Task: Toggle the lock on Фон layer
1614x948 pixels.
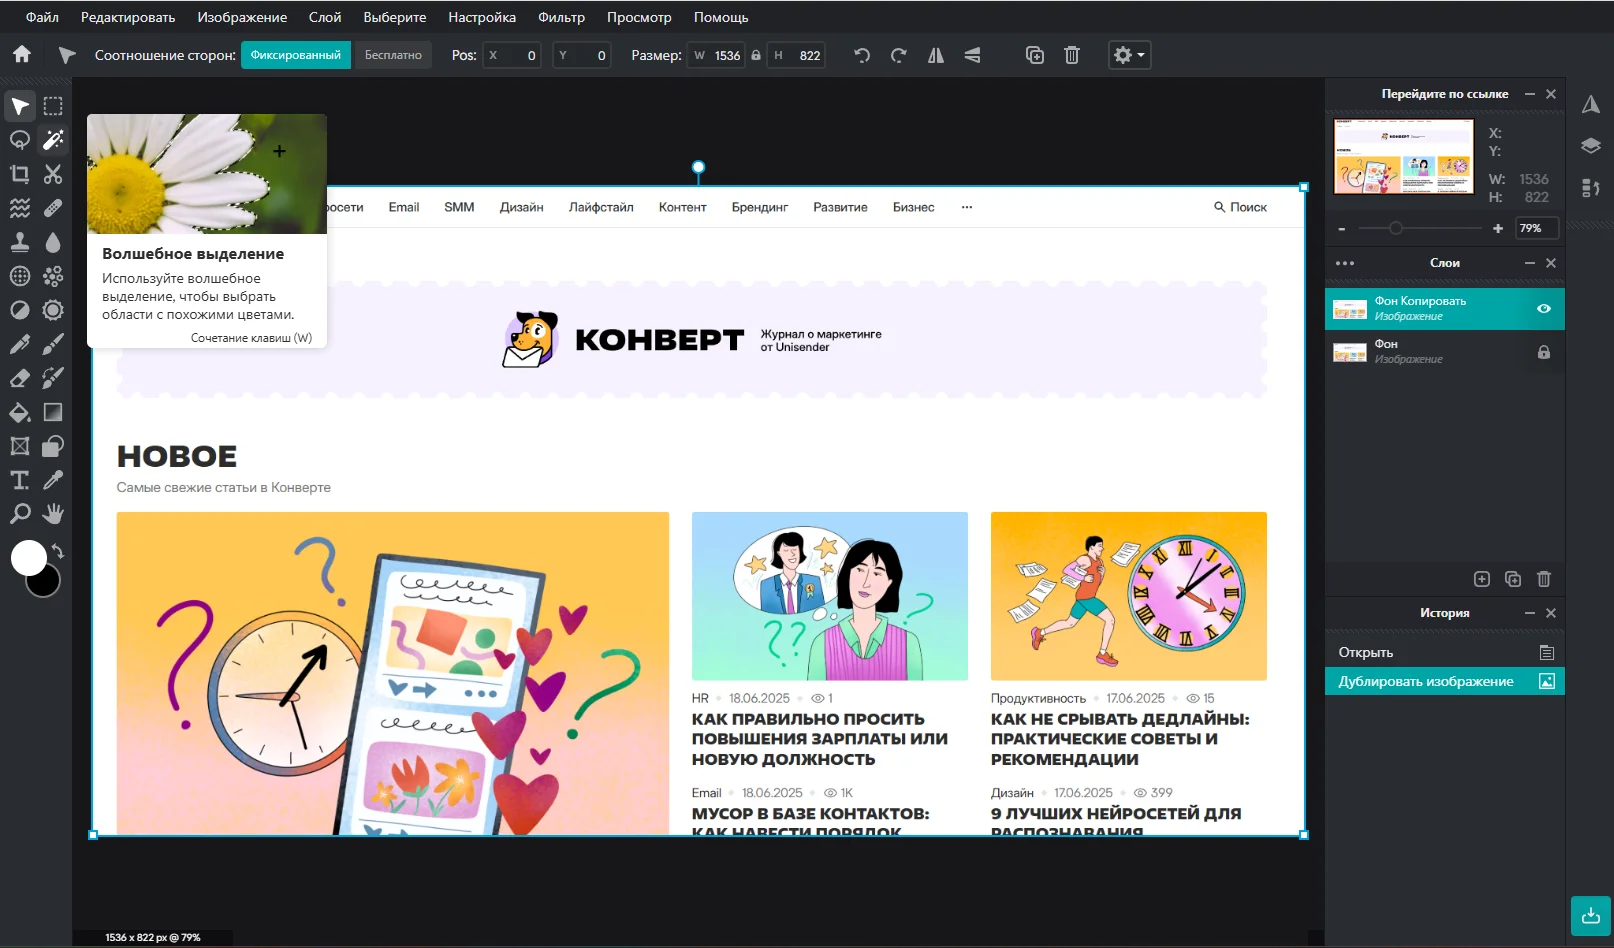Action: 1543,352
